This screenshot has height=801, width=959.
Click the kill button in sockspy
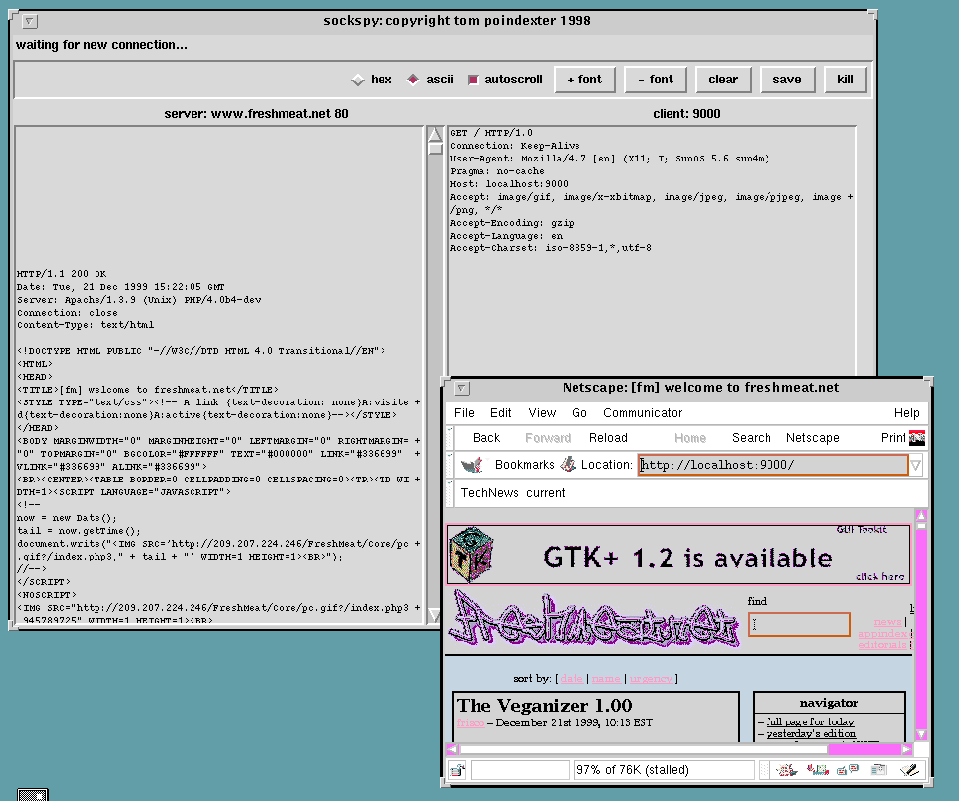pyautogui.click(x=845, y=79)
